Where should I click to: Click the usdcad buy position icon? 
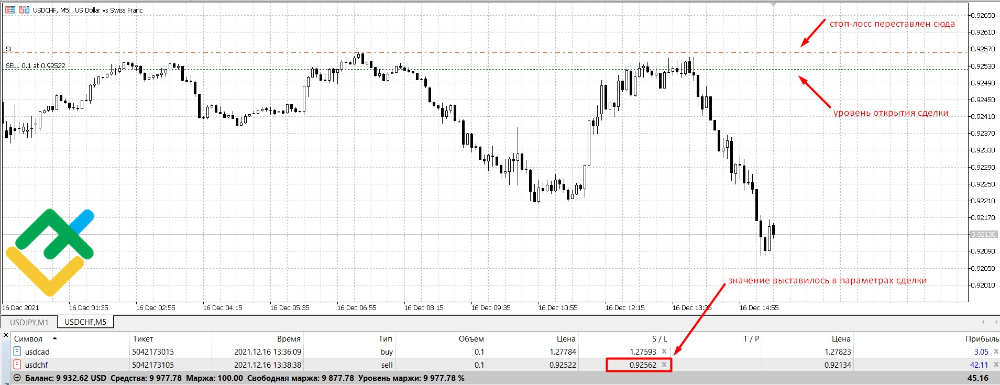[x=17, y=351]
